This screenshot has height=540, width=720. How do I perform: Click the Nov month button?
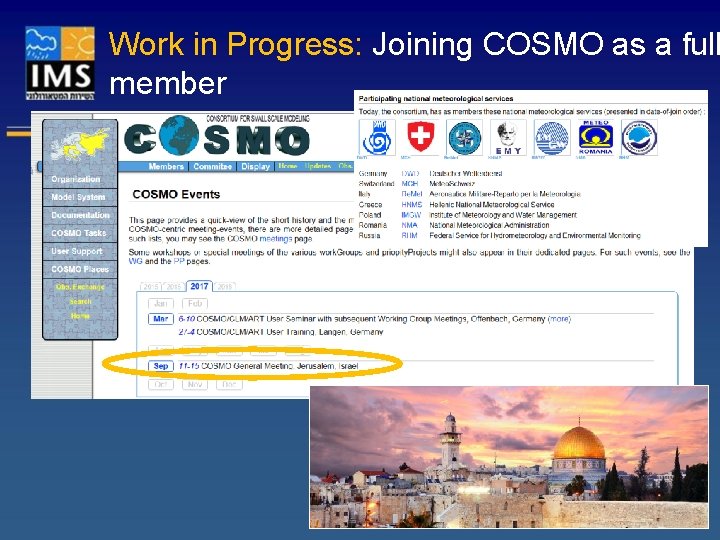coord(195,384)
